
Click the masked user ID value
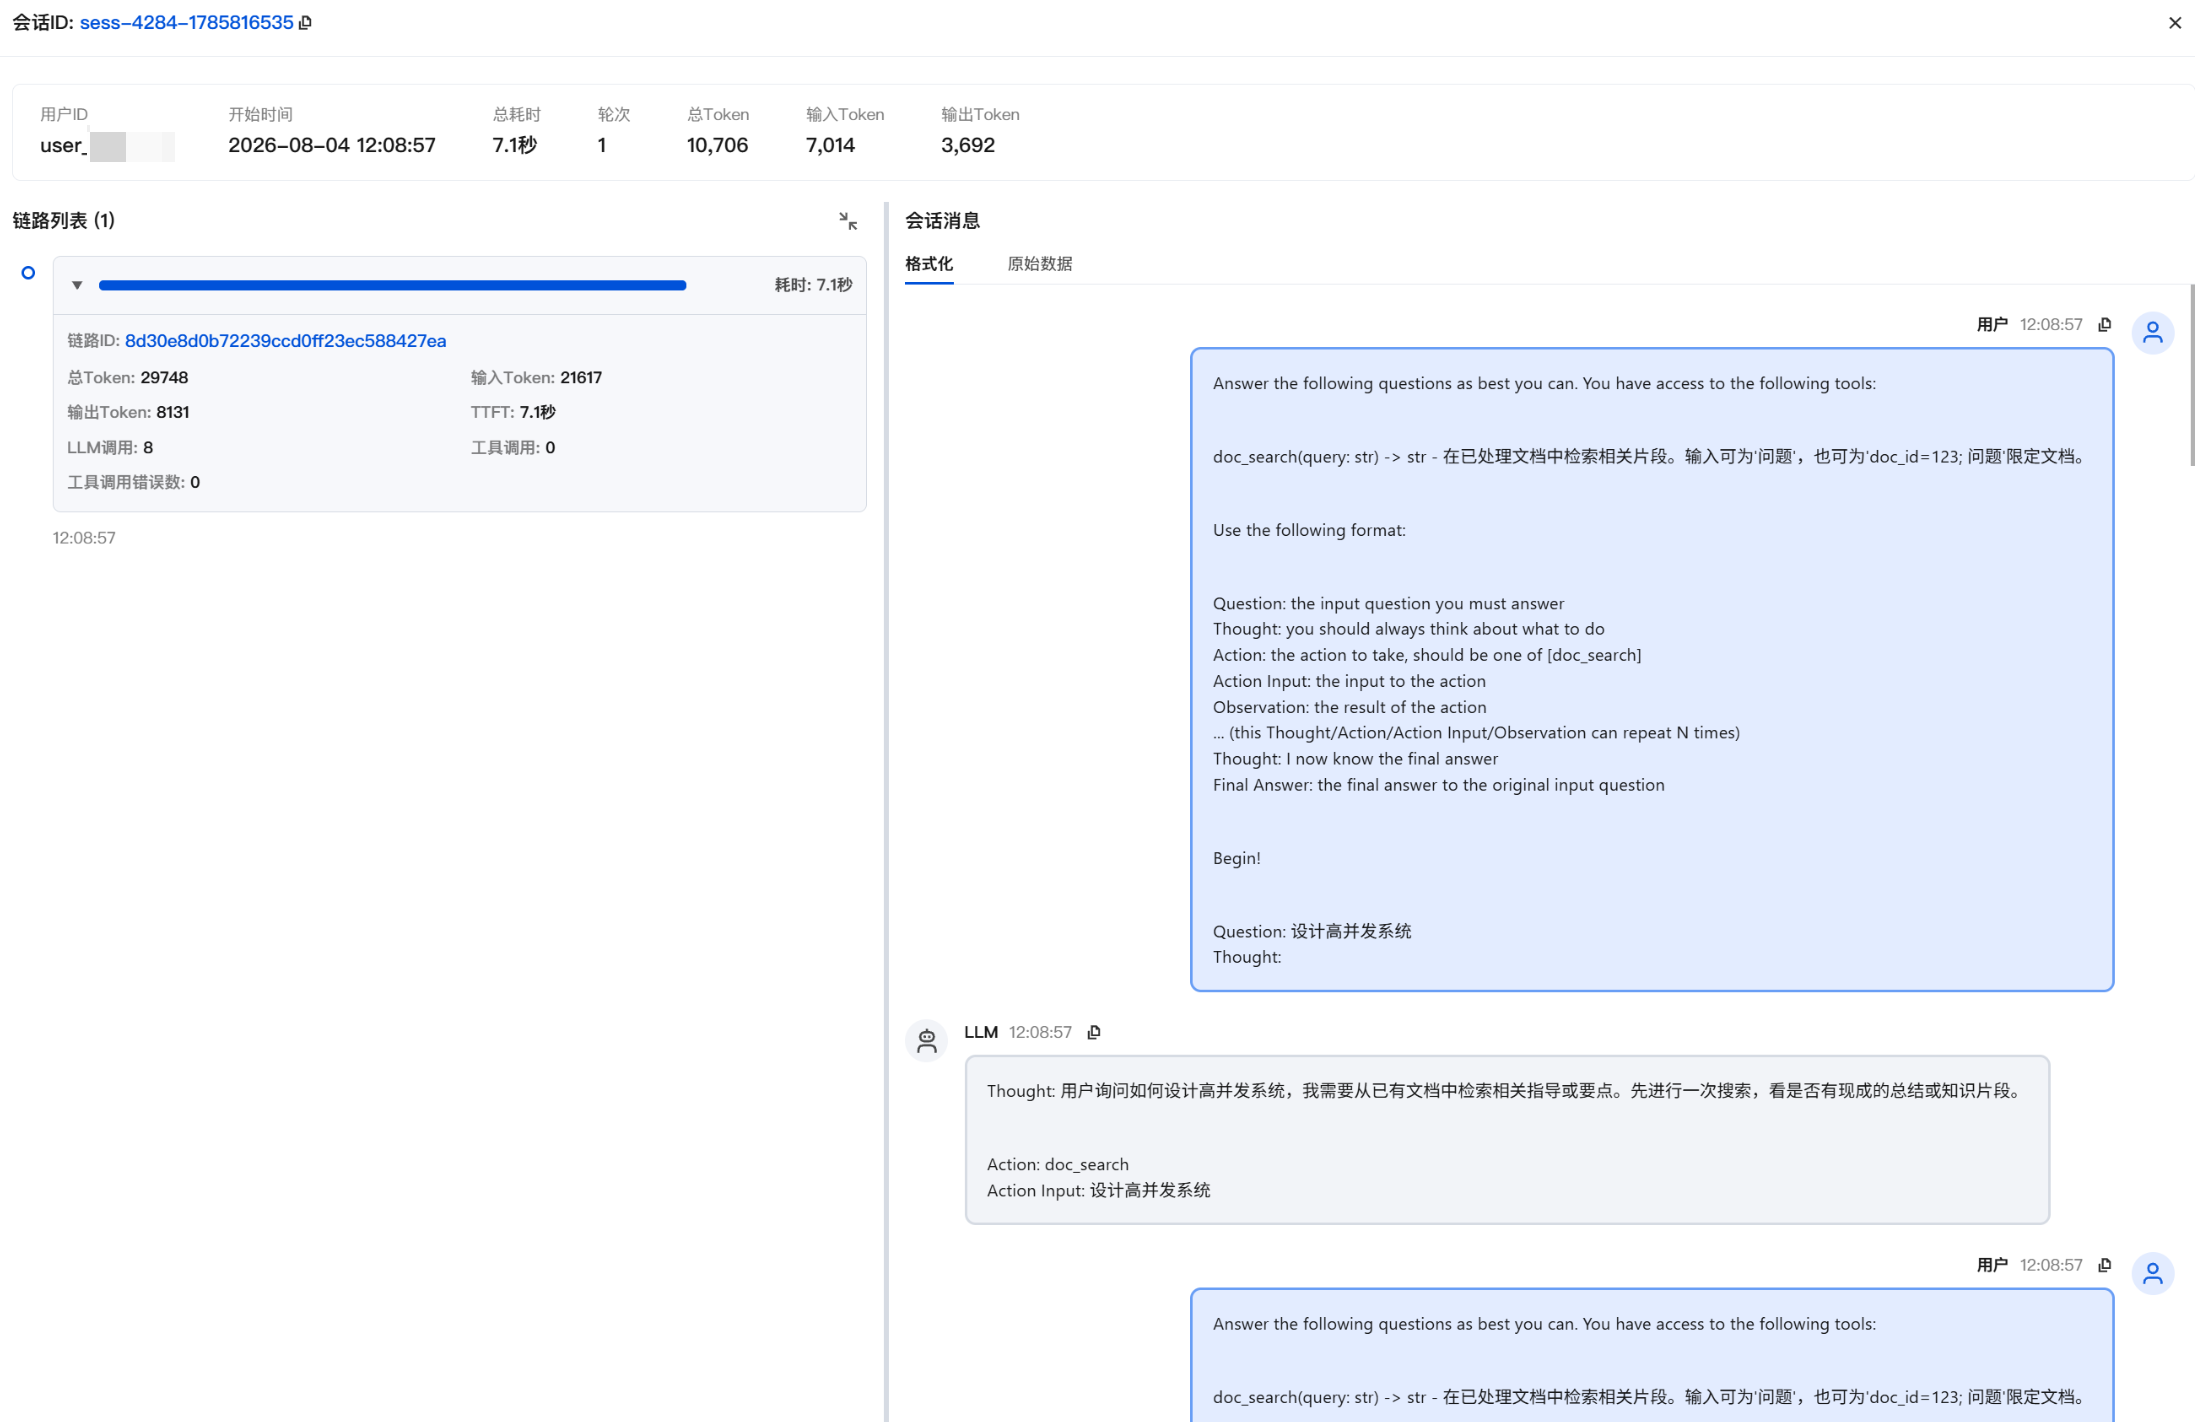[x=107, y=146]
